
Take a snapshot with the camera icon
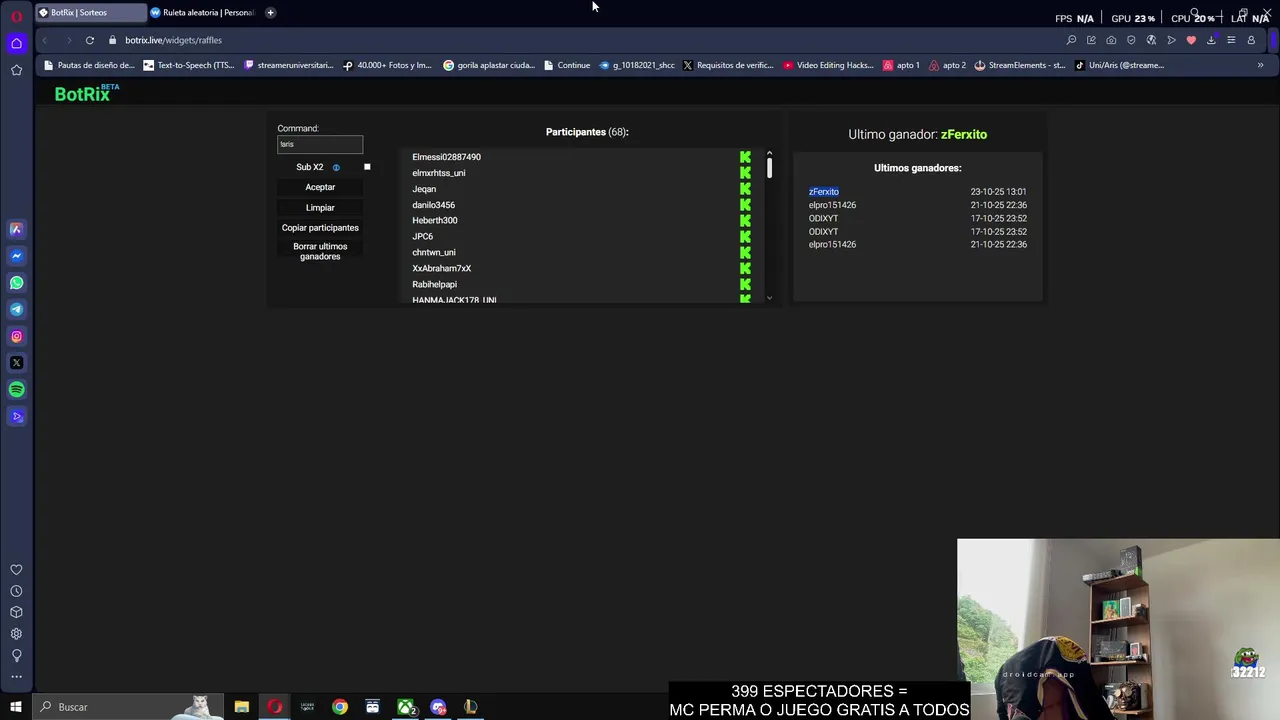pyautogui.click(x=1111, y=40)
